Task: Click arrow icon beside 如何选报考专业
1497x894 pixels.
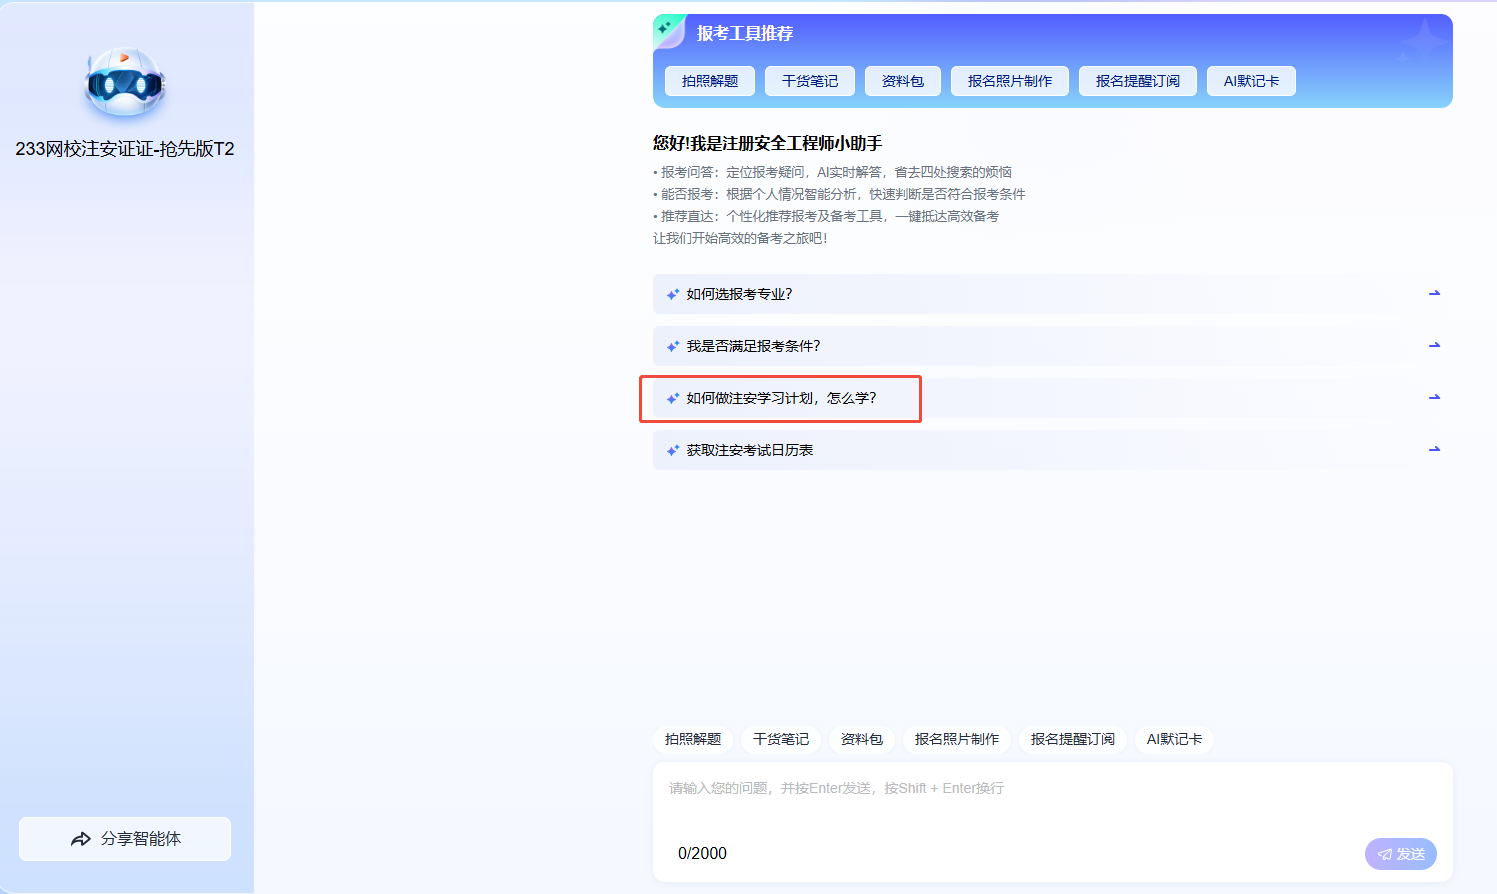Action: point(1434,294)
